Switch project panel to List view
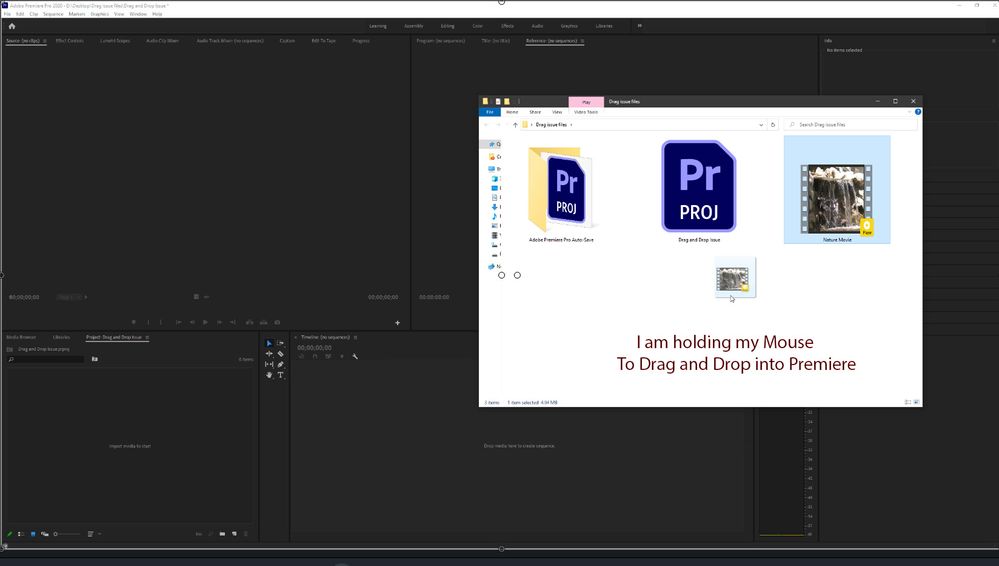This screenshot has width=999, height=566. click(x=21, y=534)
